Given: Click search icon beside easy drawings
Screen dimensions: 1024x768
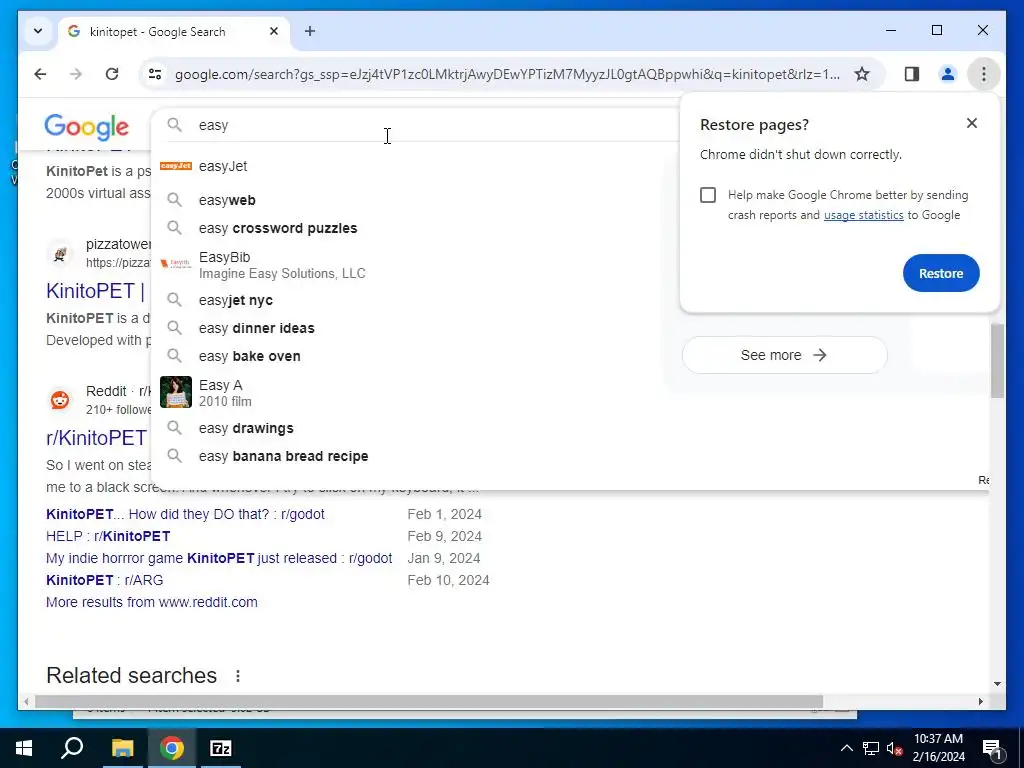Looking at the screenshot, I should (x=174, y=428).
